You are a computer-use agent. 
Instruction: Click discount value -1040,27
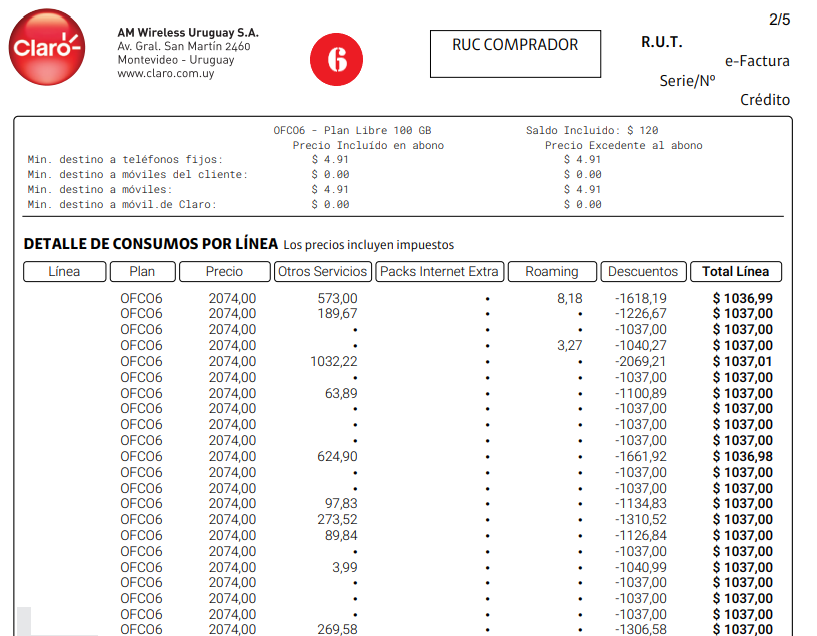tap(640, 345)
